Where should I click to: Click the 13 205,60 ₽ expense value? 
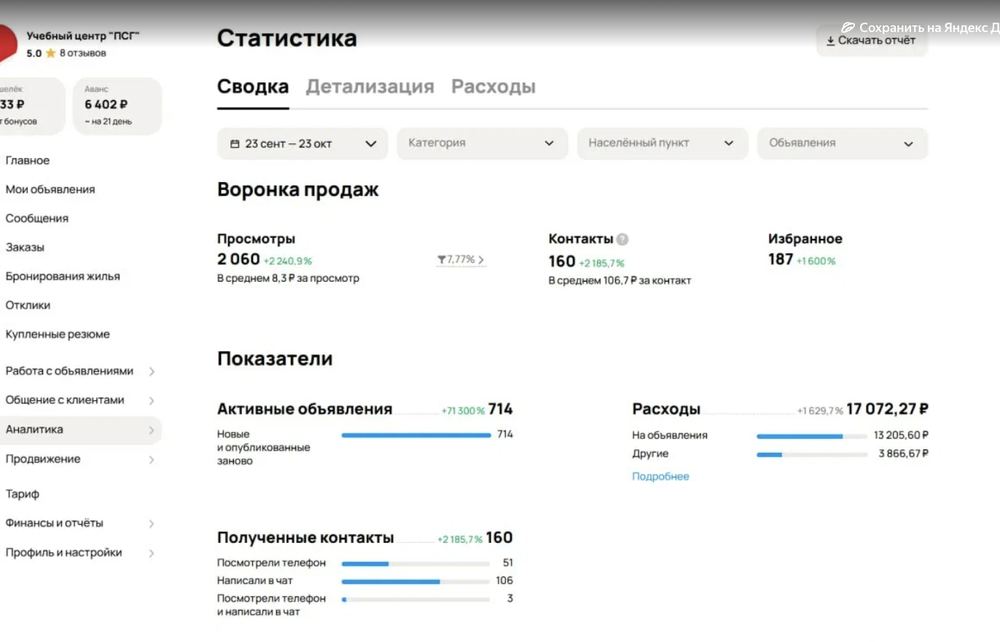901,435
